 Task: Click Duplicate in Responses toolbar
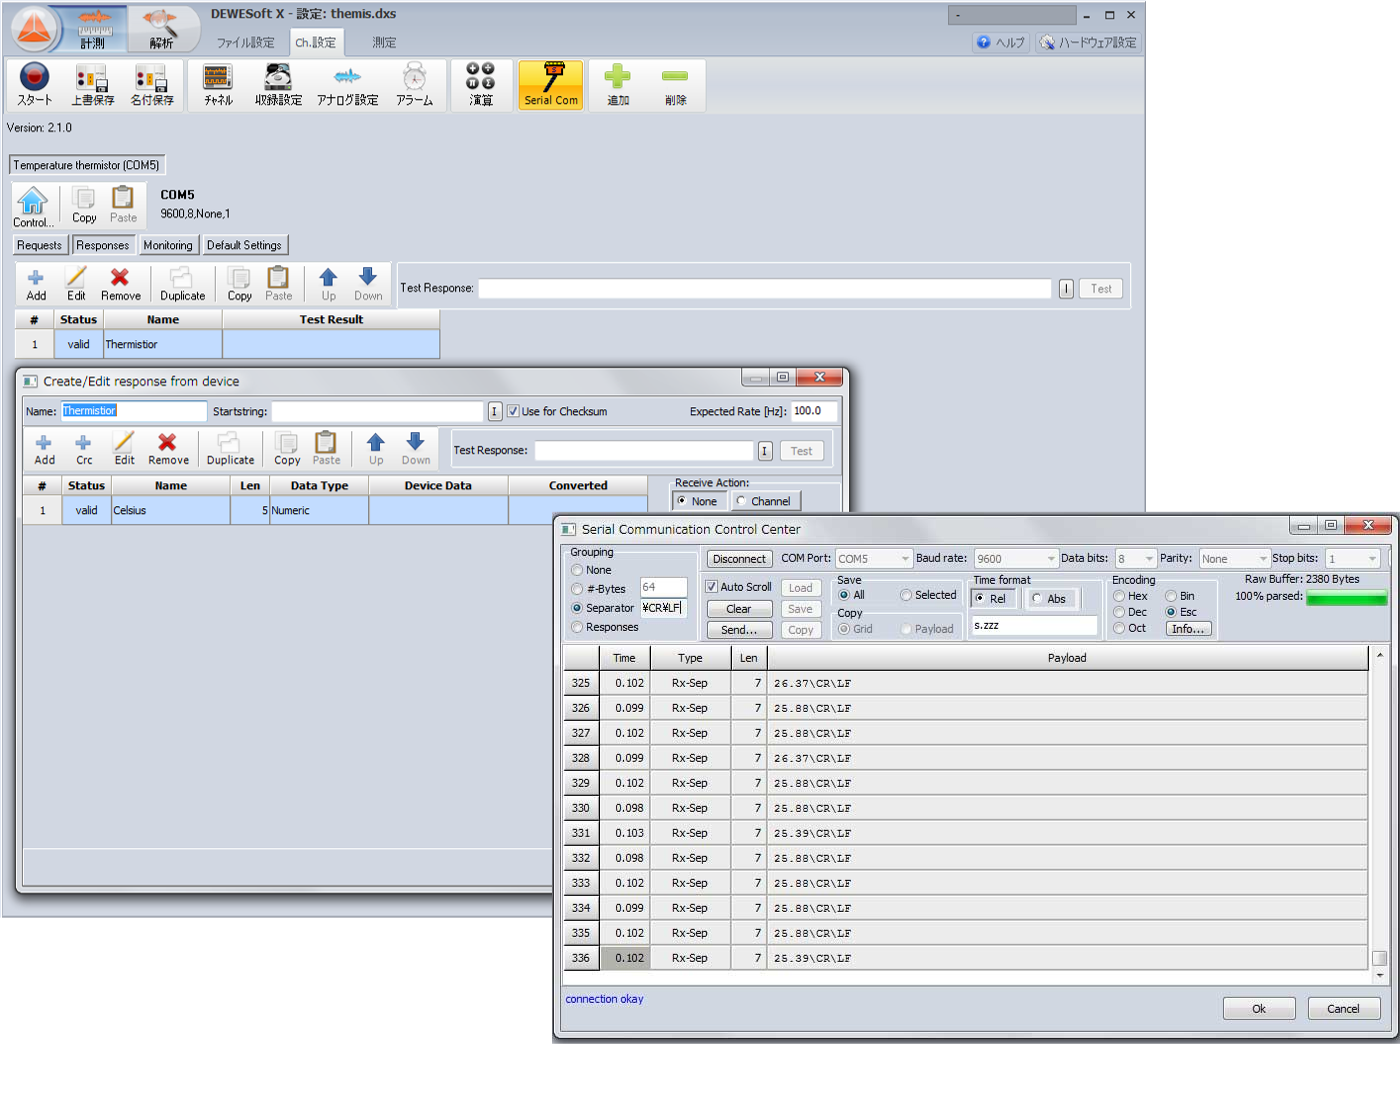[x=182, y=284]
